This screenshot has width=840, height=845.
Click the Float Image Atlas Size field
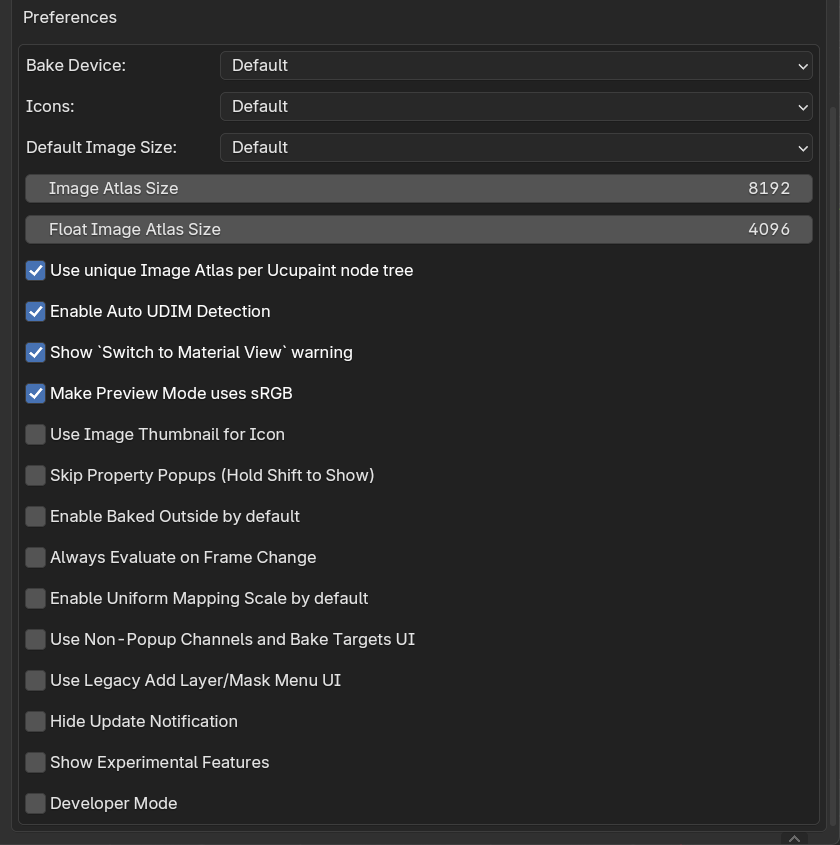(419, 230)
